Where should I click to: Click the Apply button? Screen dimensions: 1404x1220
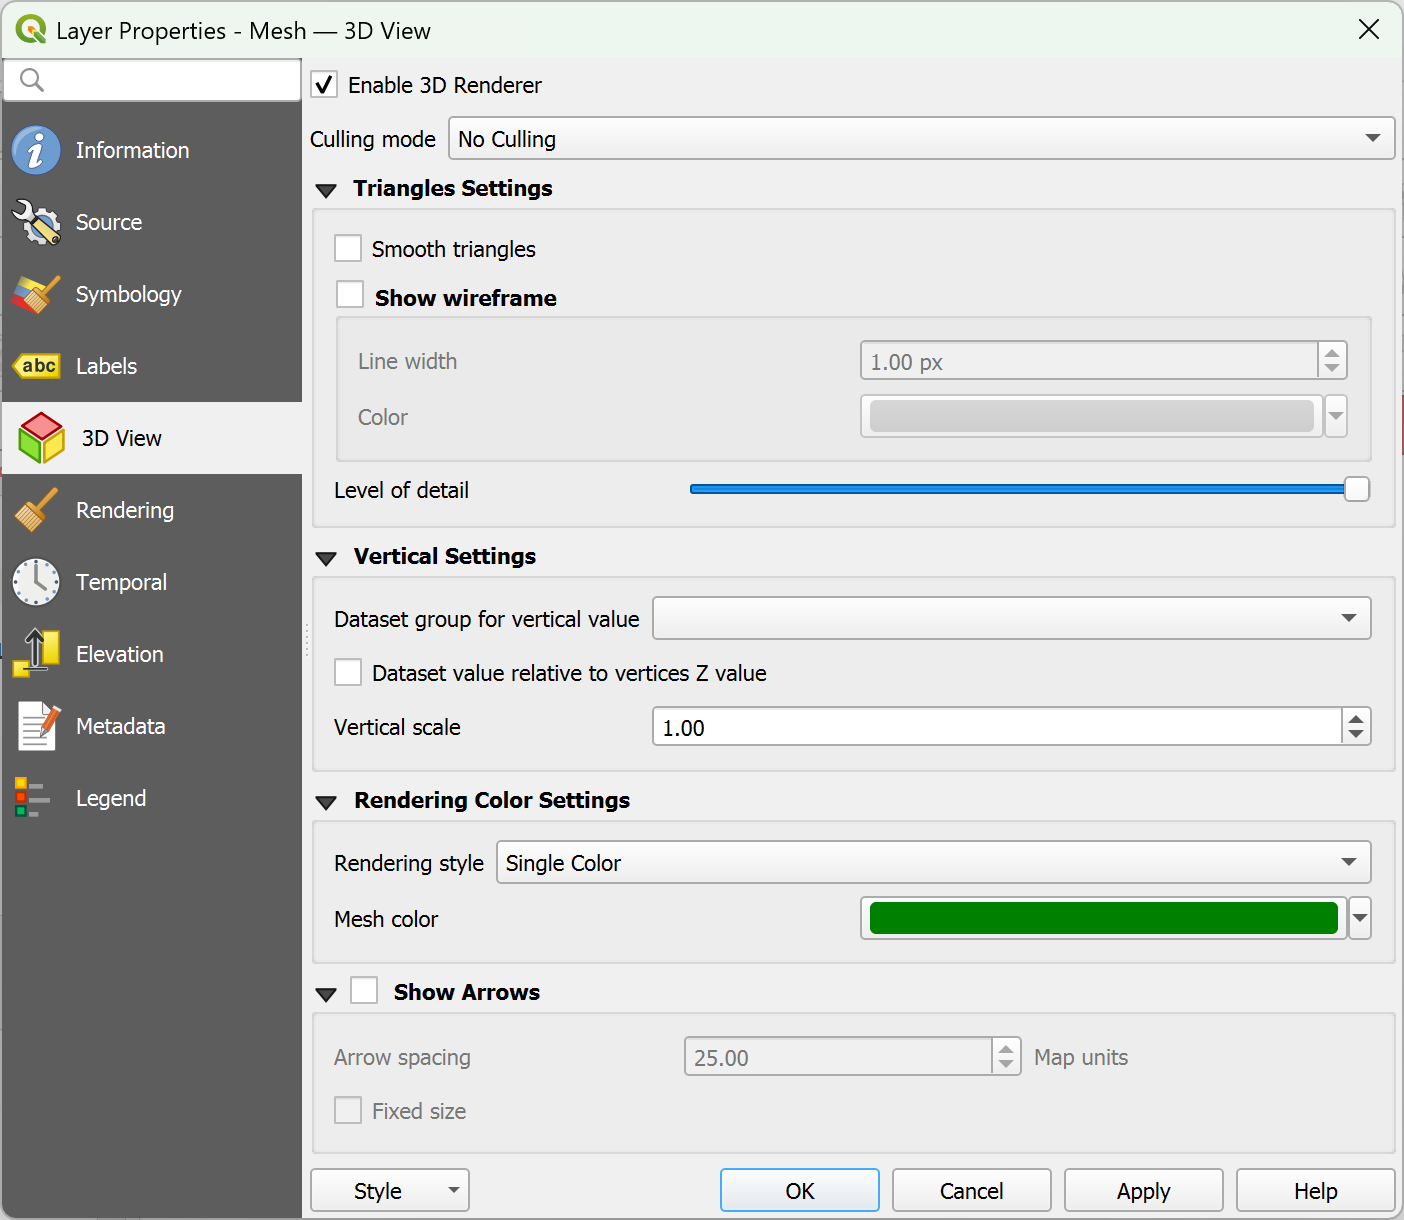1144,1190
